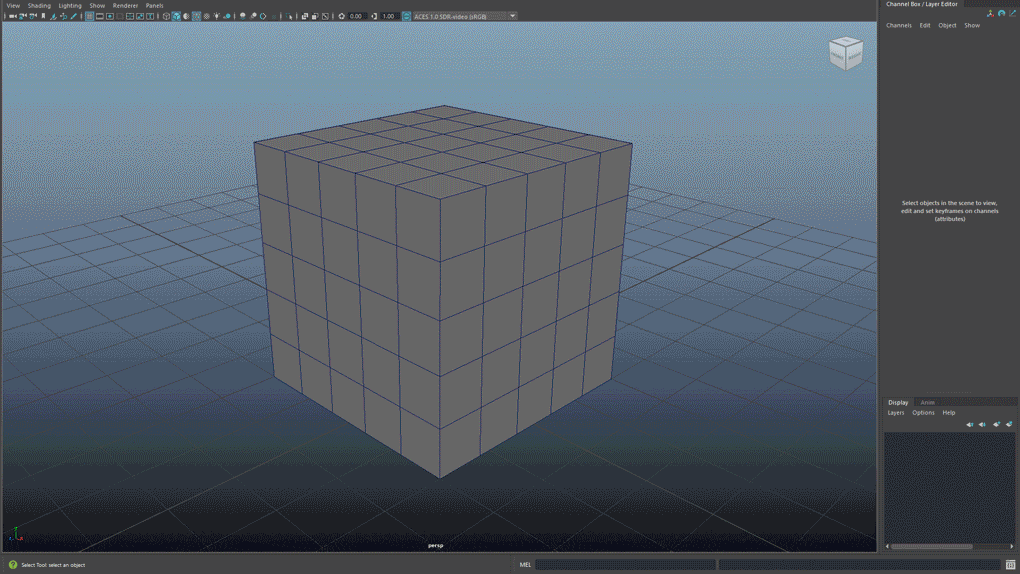Click the view cube in viewport corner
The height and width of the screenshot is (574, 1020).
point(846,53)
